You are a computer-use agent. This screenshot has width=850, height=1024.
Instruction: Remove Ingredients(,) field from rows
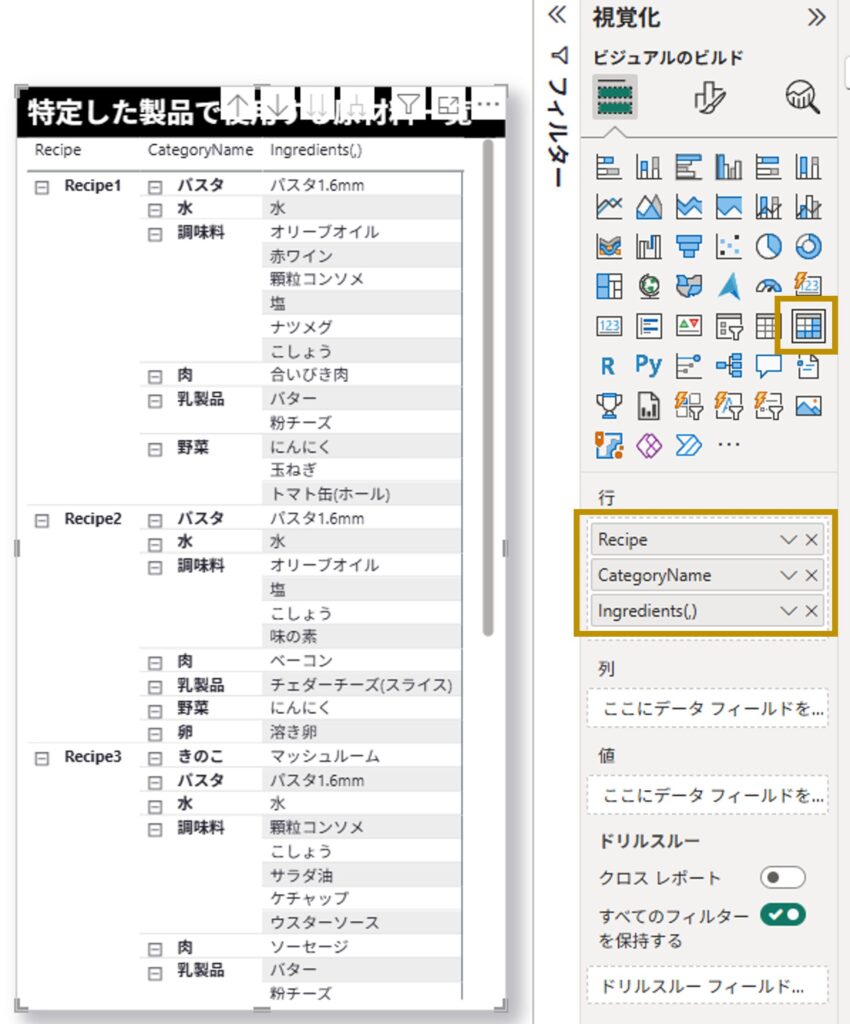(812, 610)
